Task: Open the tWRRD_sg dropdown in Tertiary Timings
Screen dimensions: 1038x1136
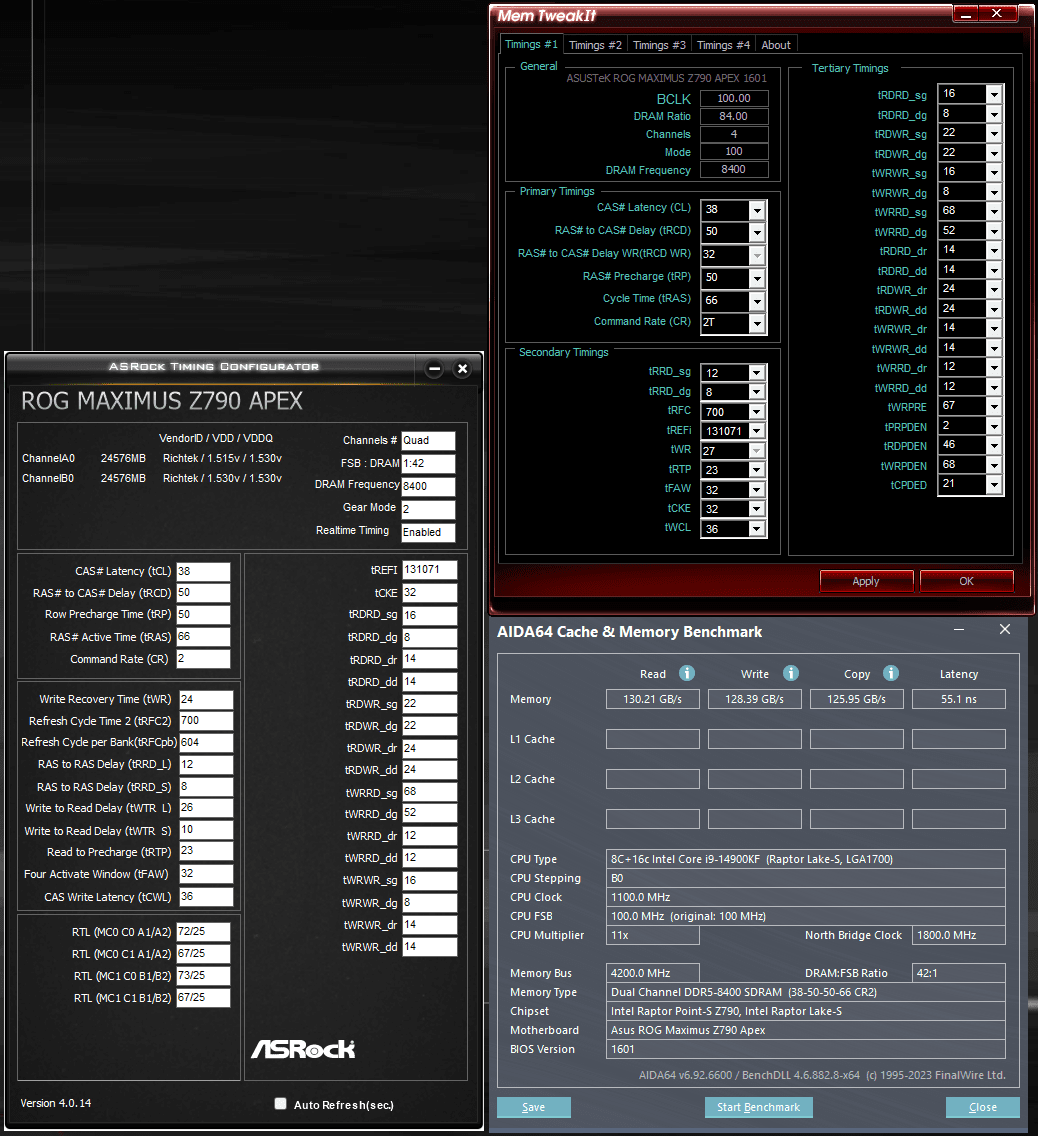Action: 995,212
